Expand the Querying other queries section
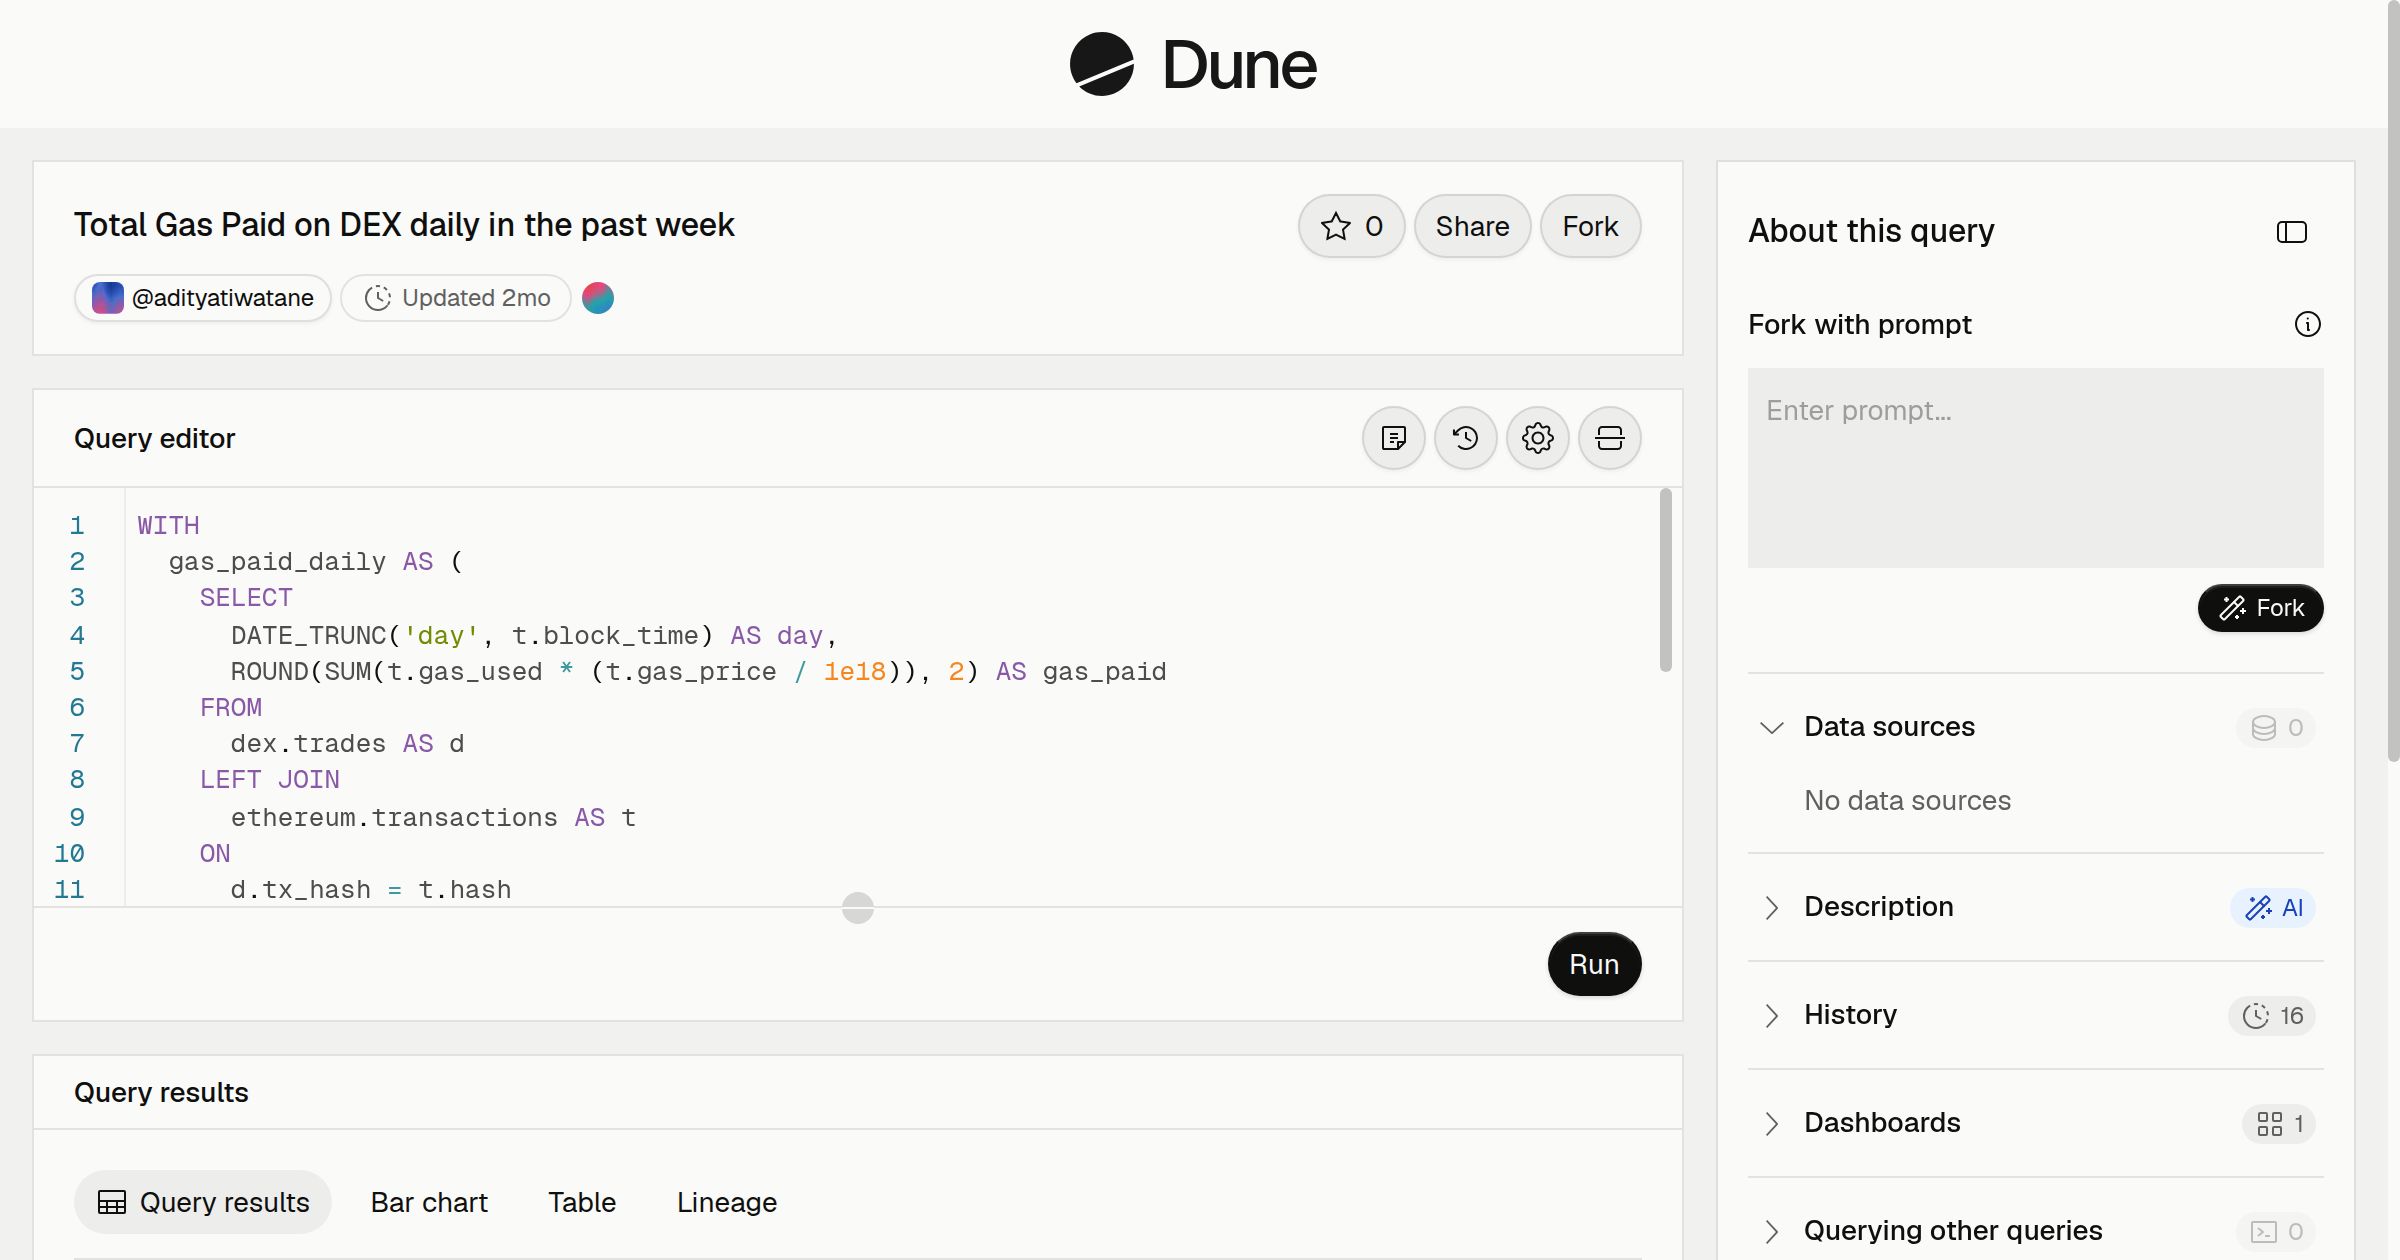This screenshot has width=2400, height=1260. coord(1772,1231)
